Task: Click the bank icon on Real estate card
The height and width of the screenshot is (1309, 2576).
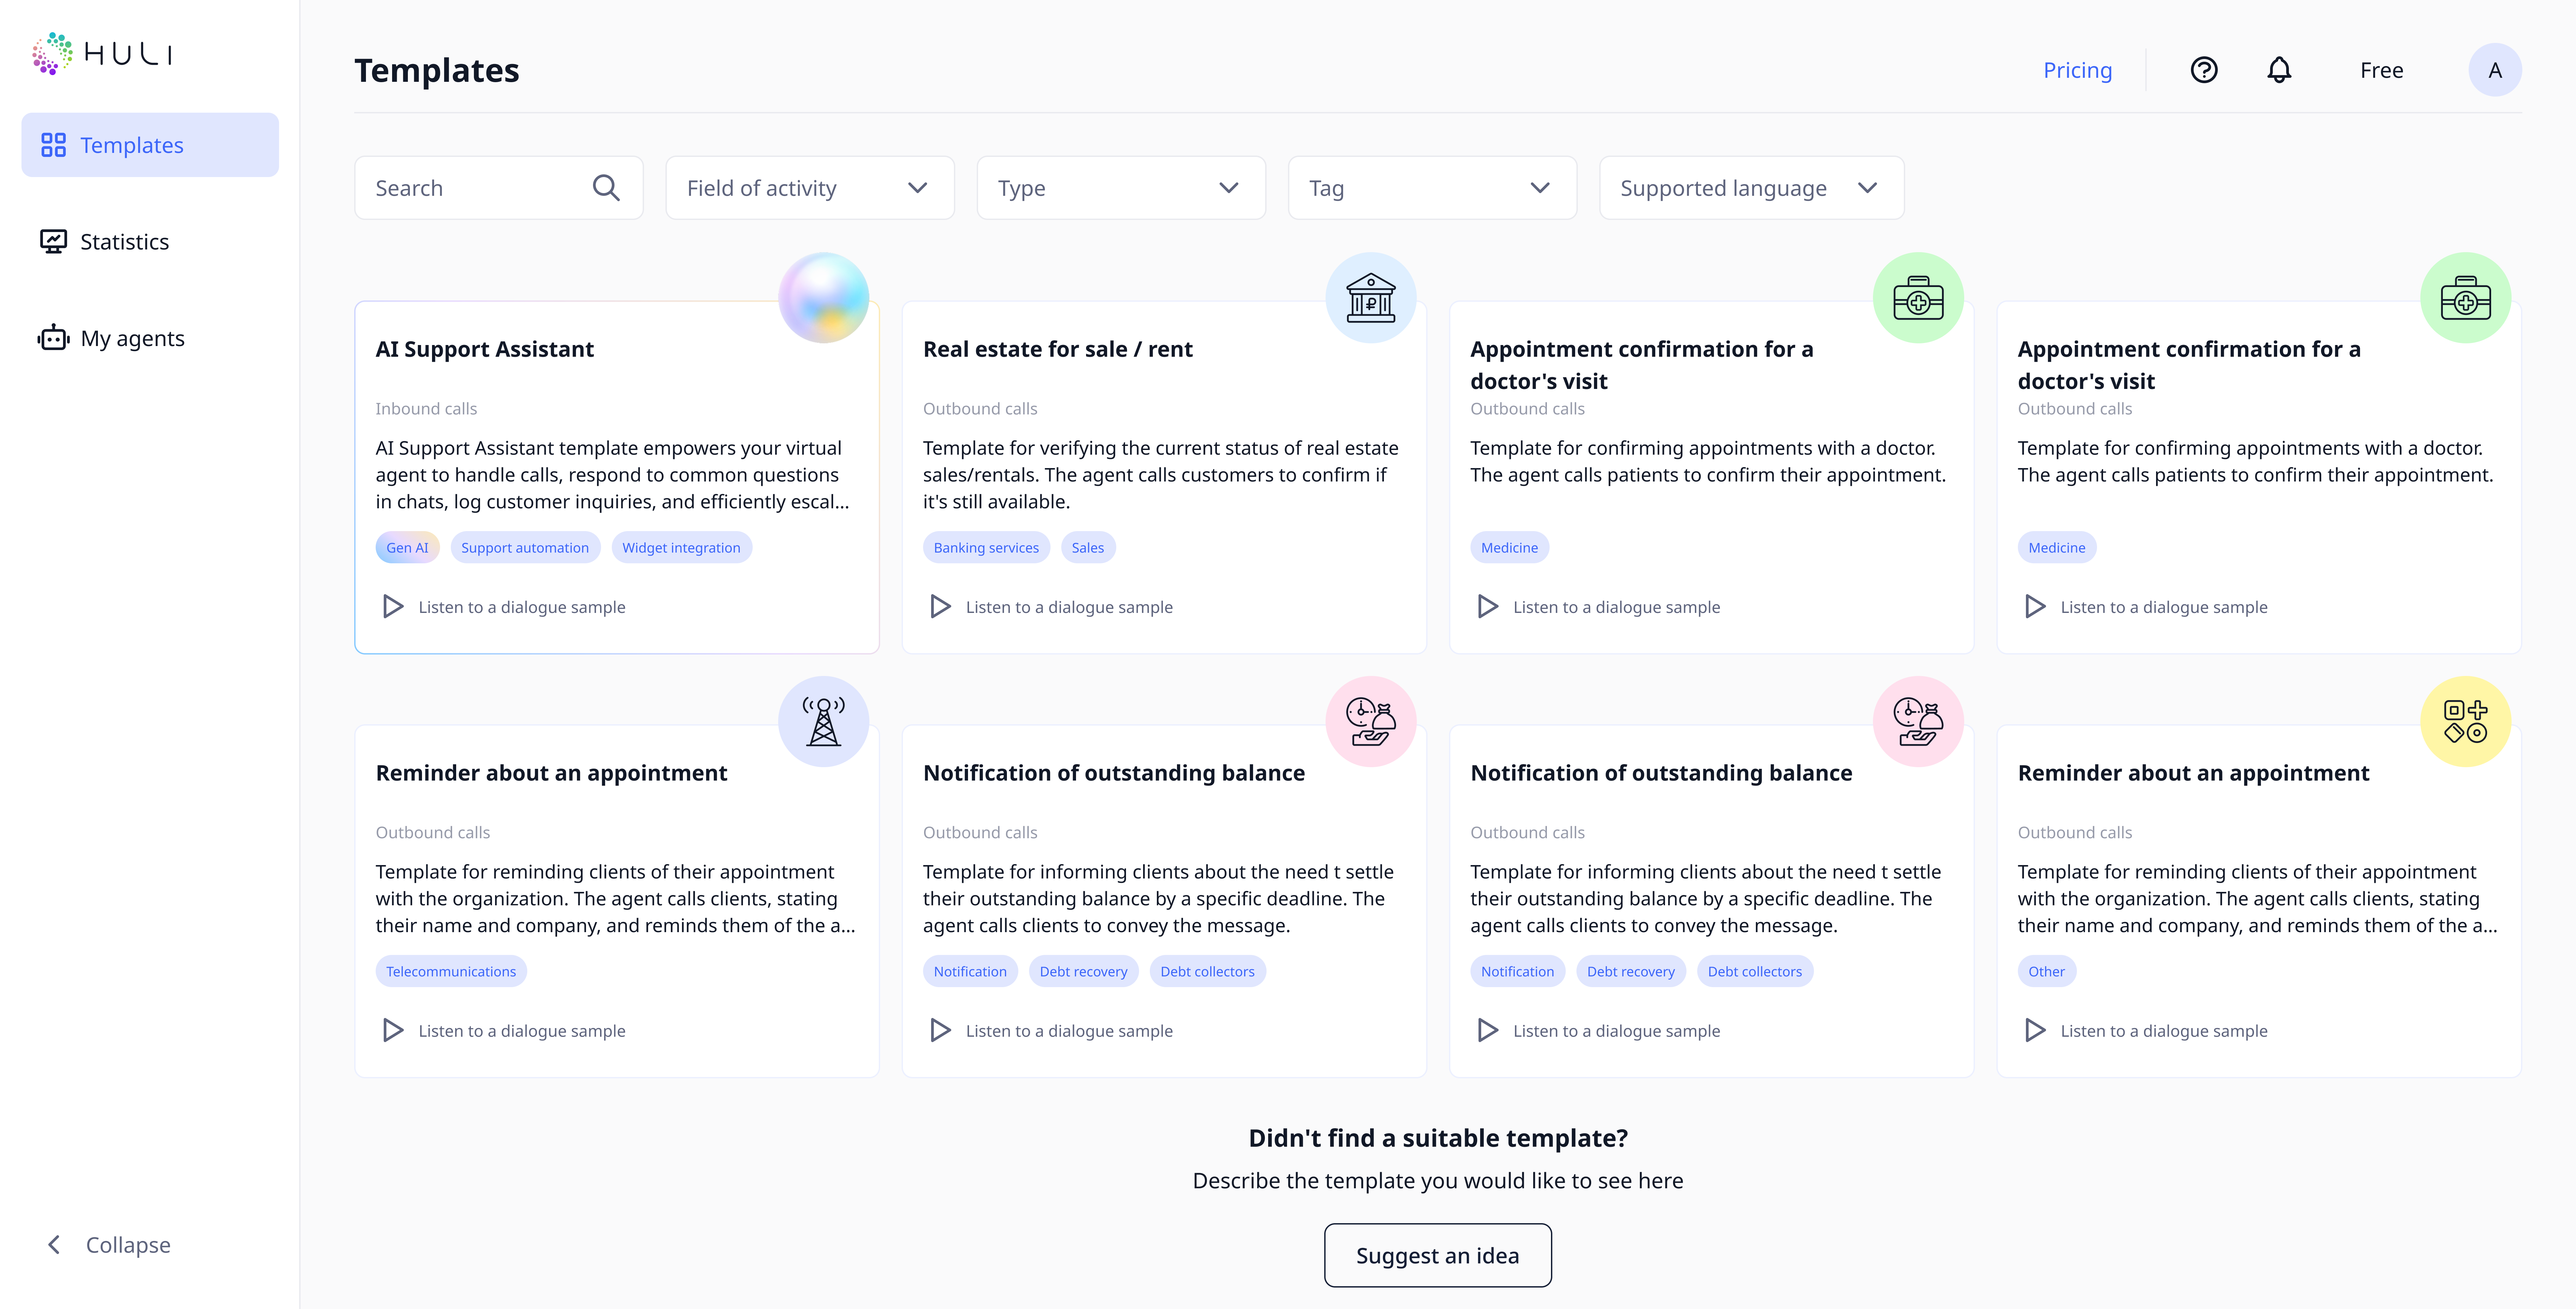Action: pos(1370,298)
